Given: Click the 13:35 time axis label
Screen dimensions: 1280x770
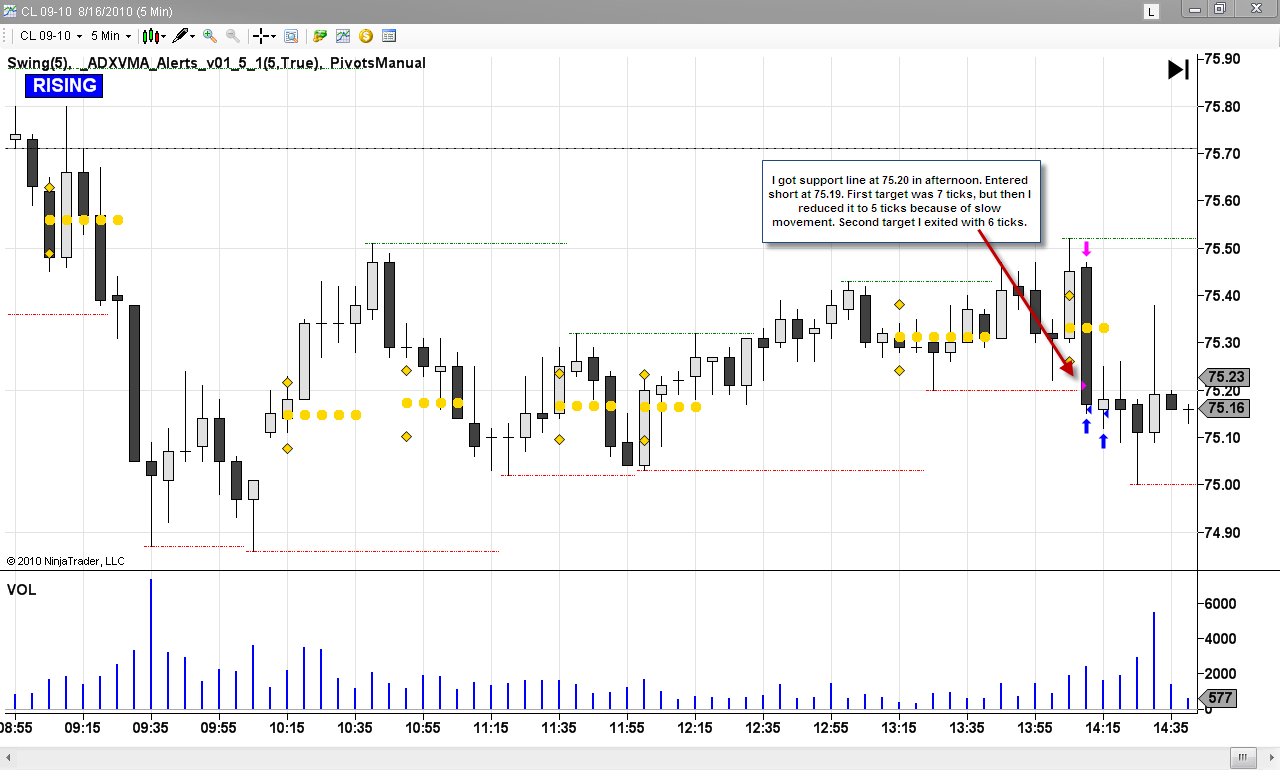Looking at the screenshot, I should point(967,728).
